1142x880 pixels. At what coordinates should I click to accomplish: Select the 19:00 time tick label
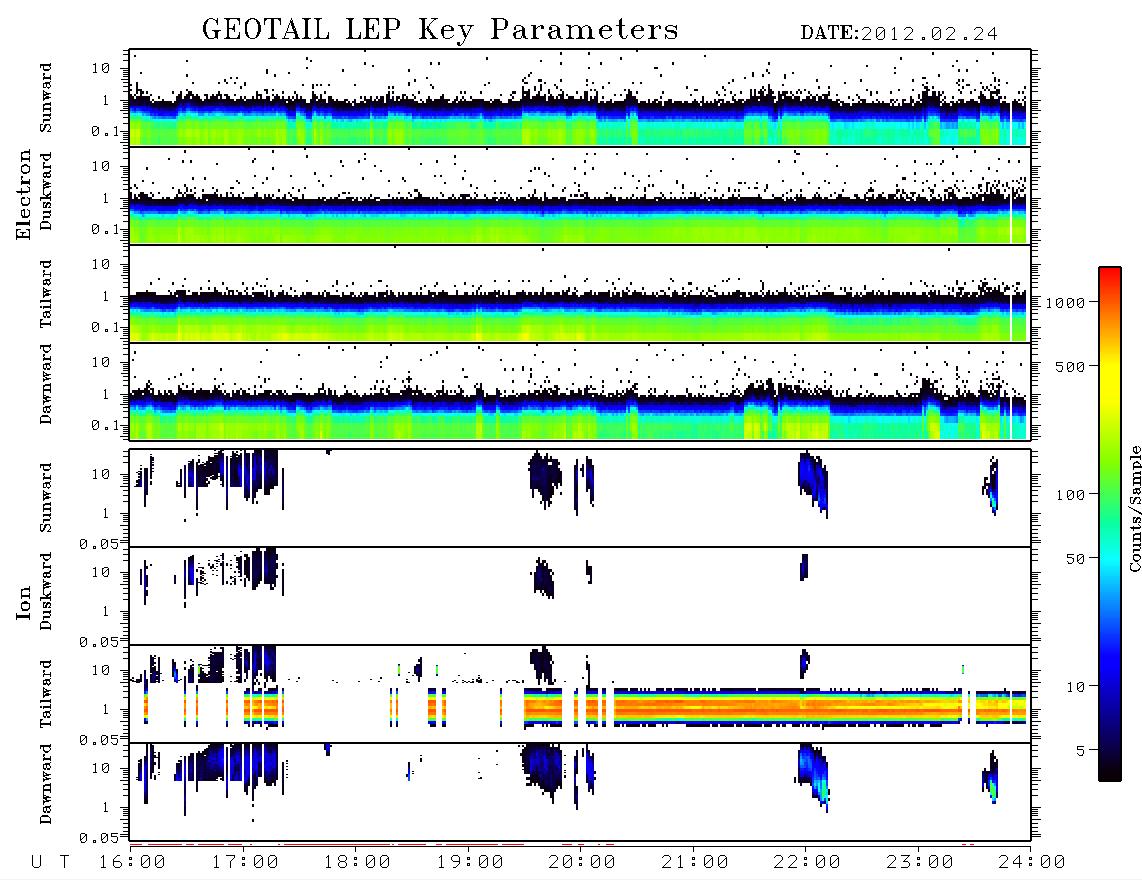coord(470,862)
